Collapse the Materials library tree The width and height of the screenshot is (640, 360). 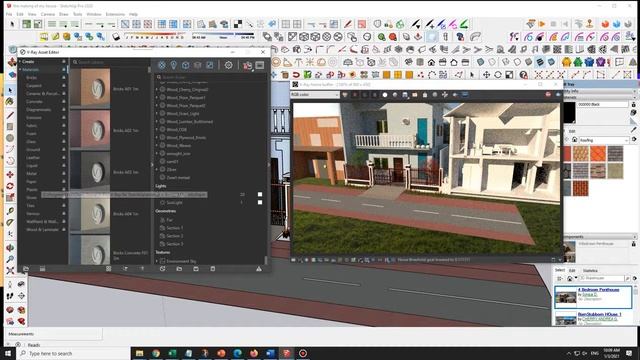(x=20, y=70)
